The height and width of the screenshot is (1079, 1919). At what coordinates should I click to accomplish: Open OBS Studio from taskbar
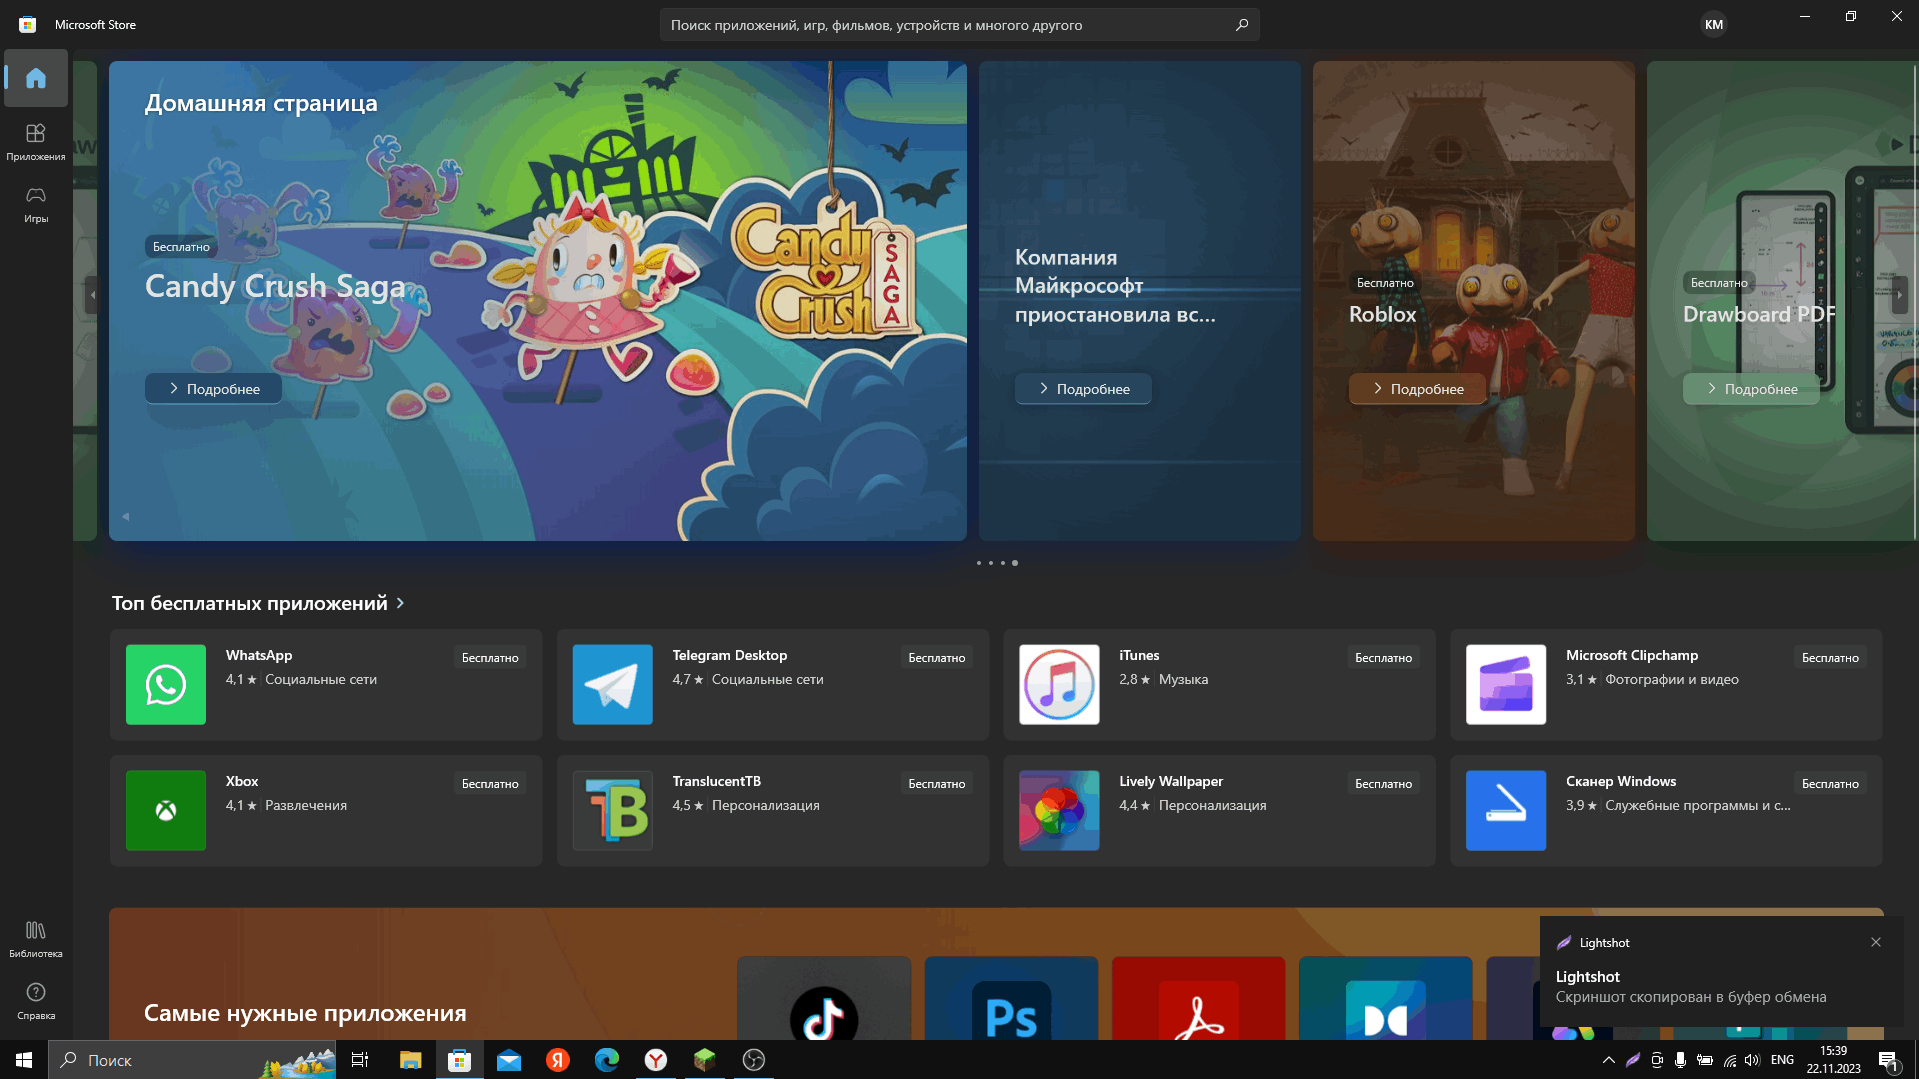[x=754, y=1060]
